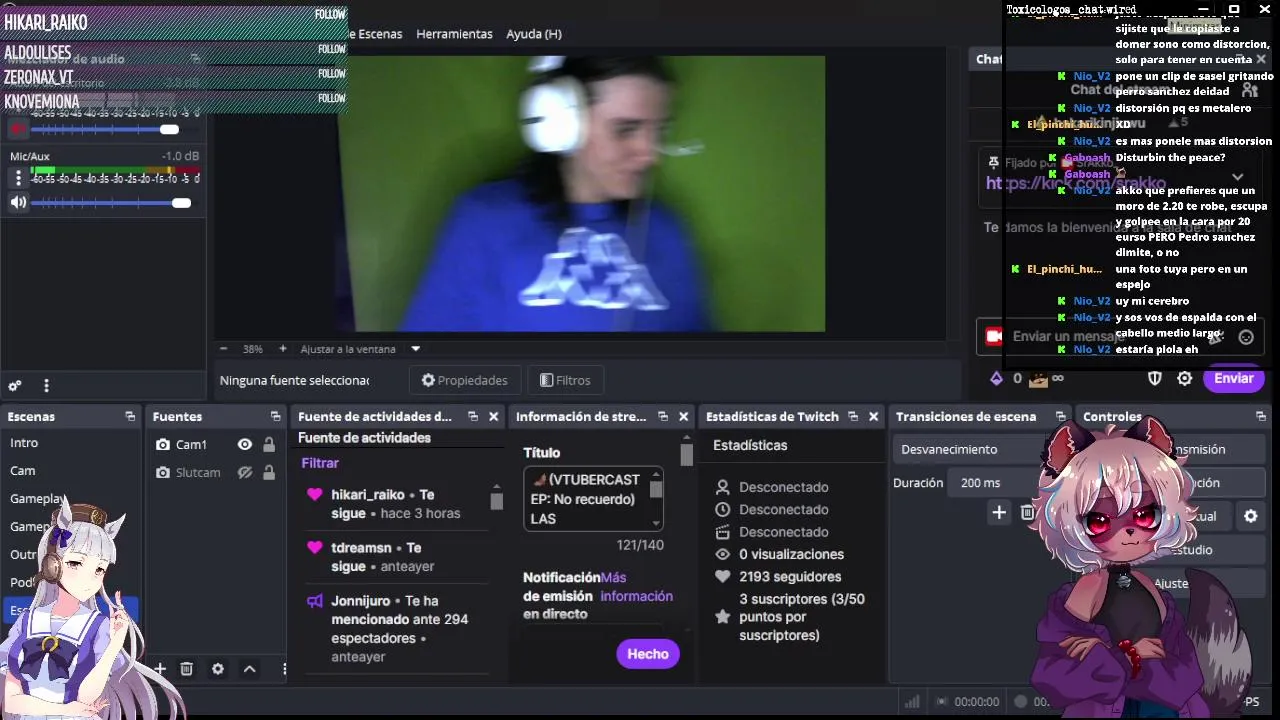Undock the Estadísticas de Twitch panel
1280x720 pixels.
[853, 416]
